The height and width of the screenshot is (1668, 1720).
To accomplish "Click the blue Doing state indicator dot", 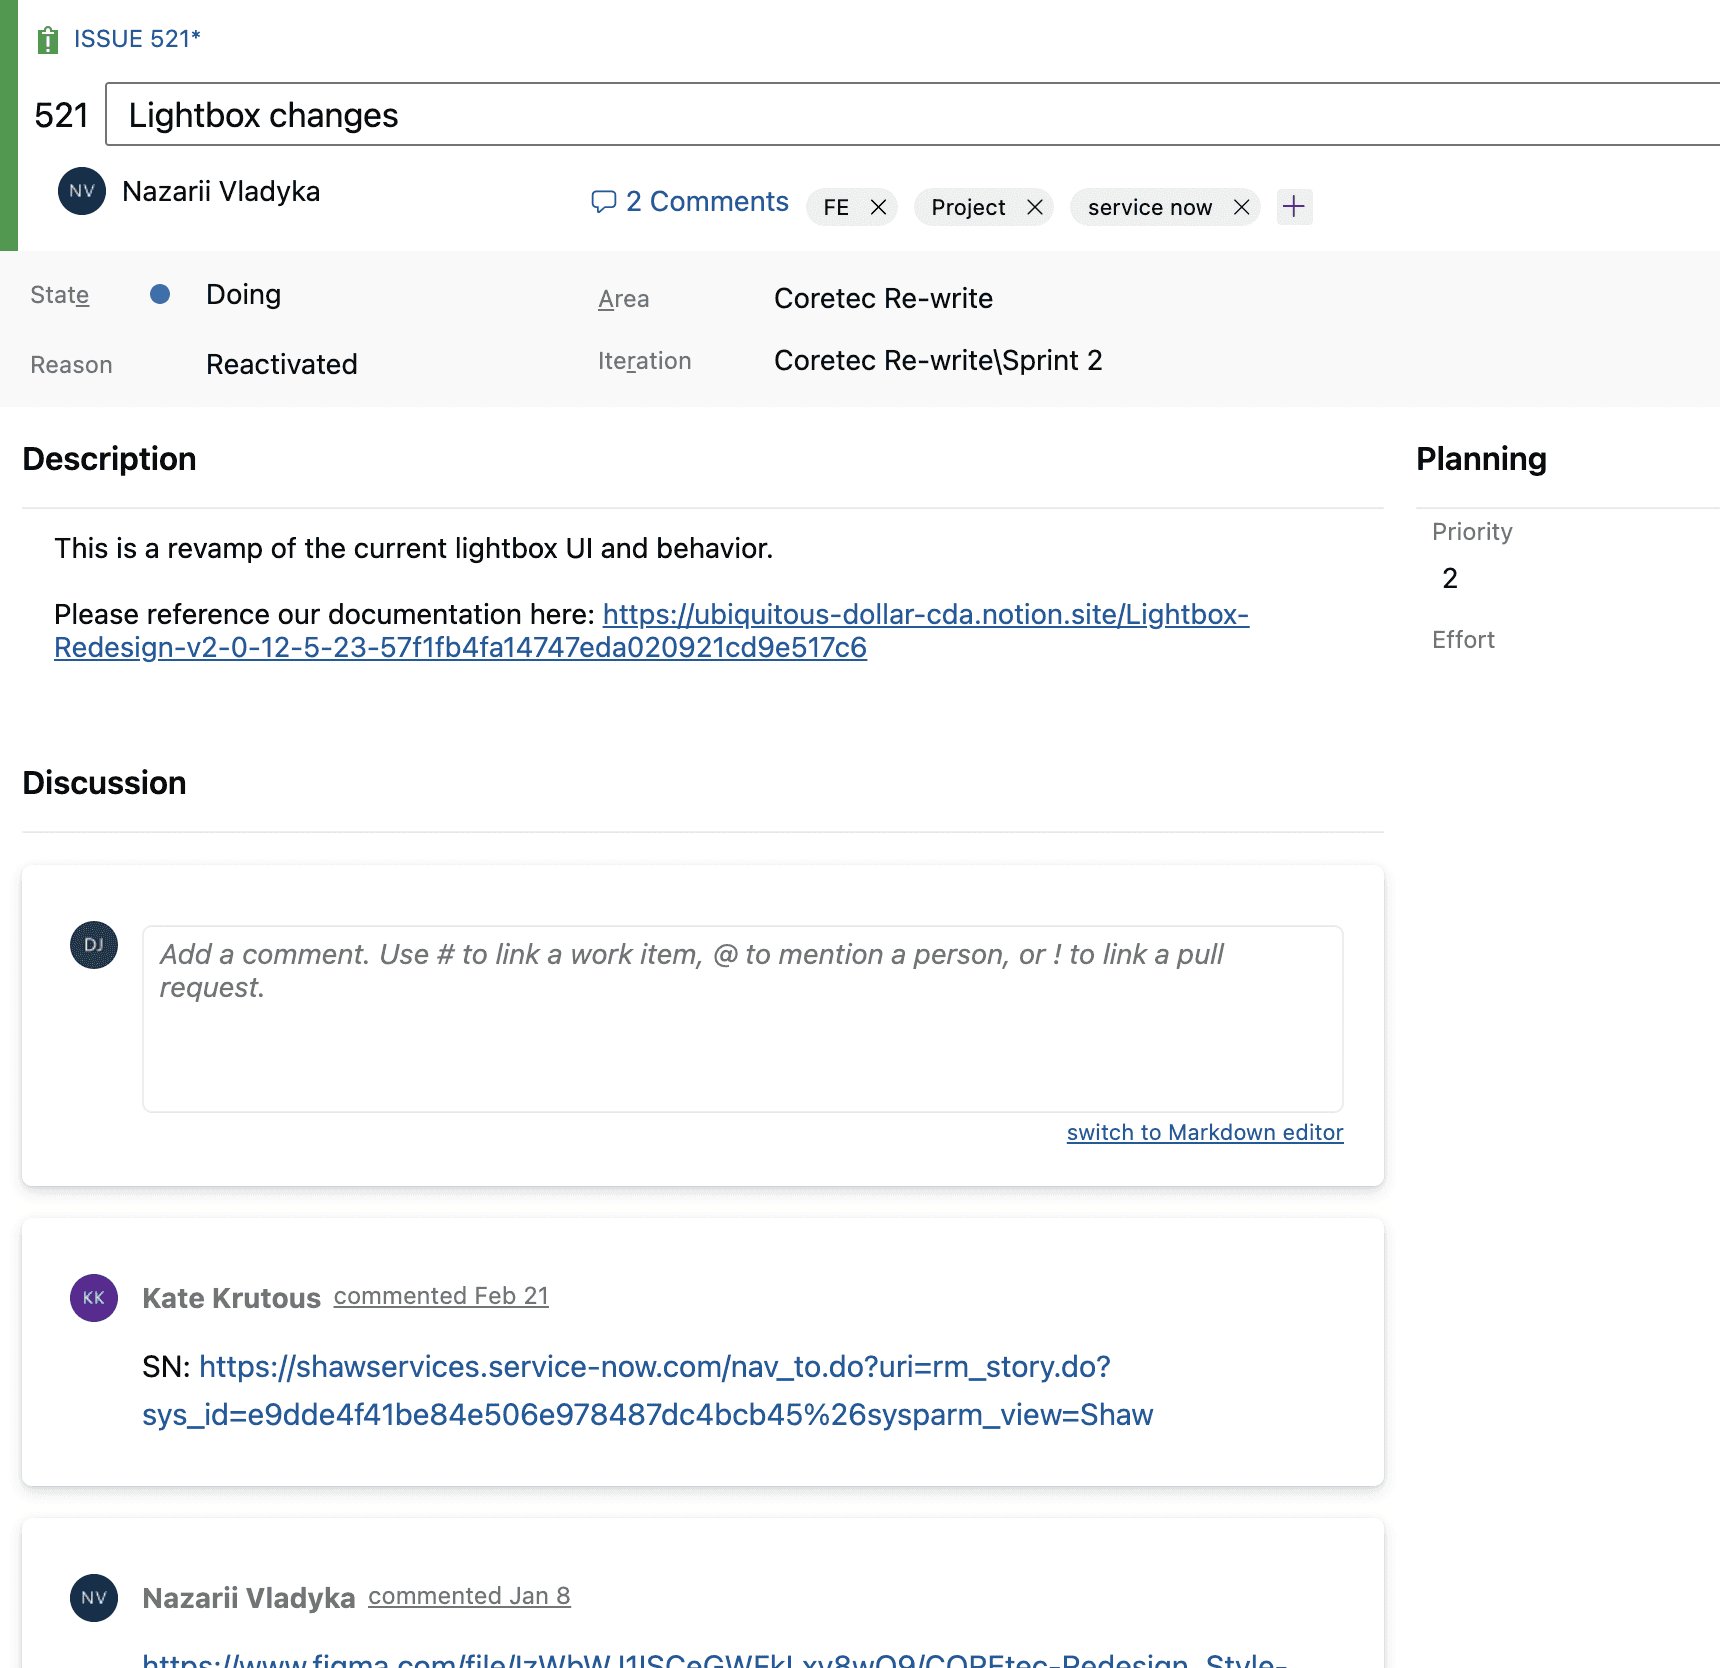I will pos(160,294).
